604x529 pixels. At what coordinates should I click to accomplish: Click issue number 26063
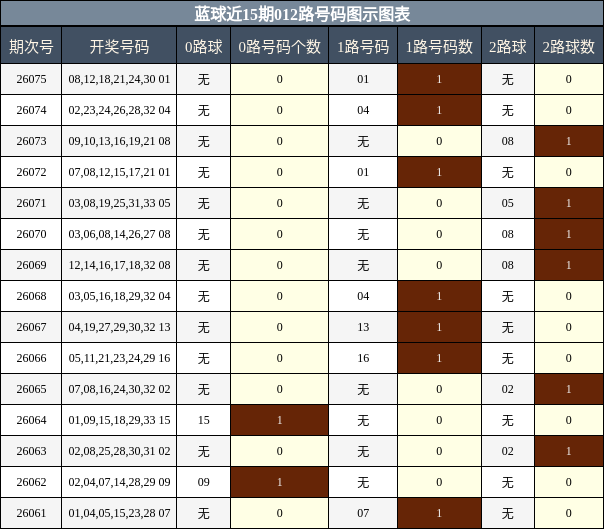(31, 451)
